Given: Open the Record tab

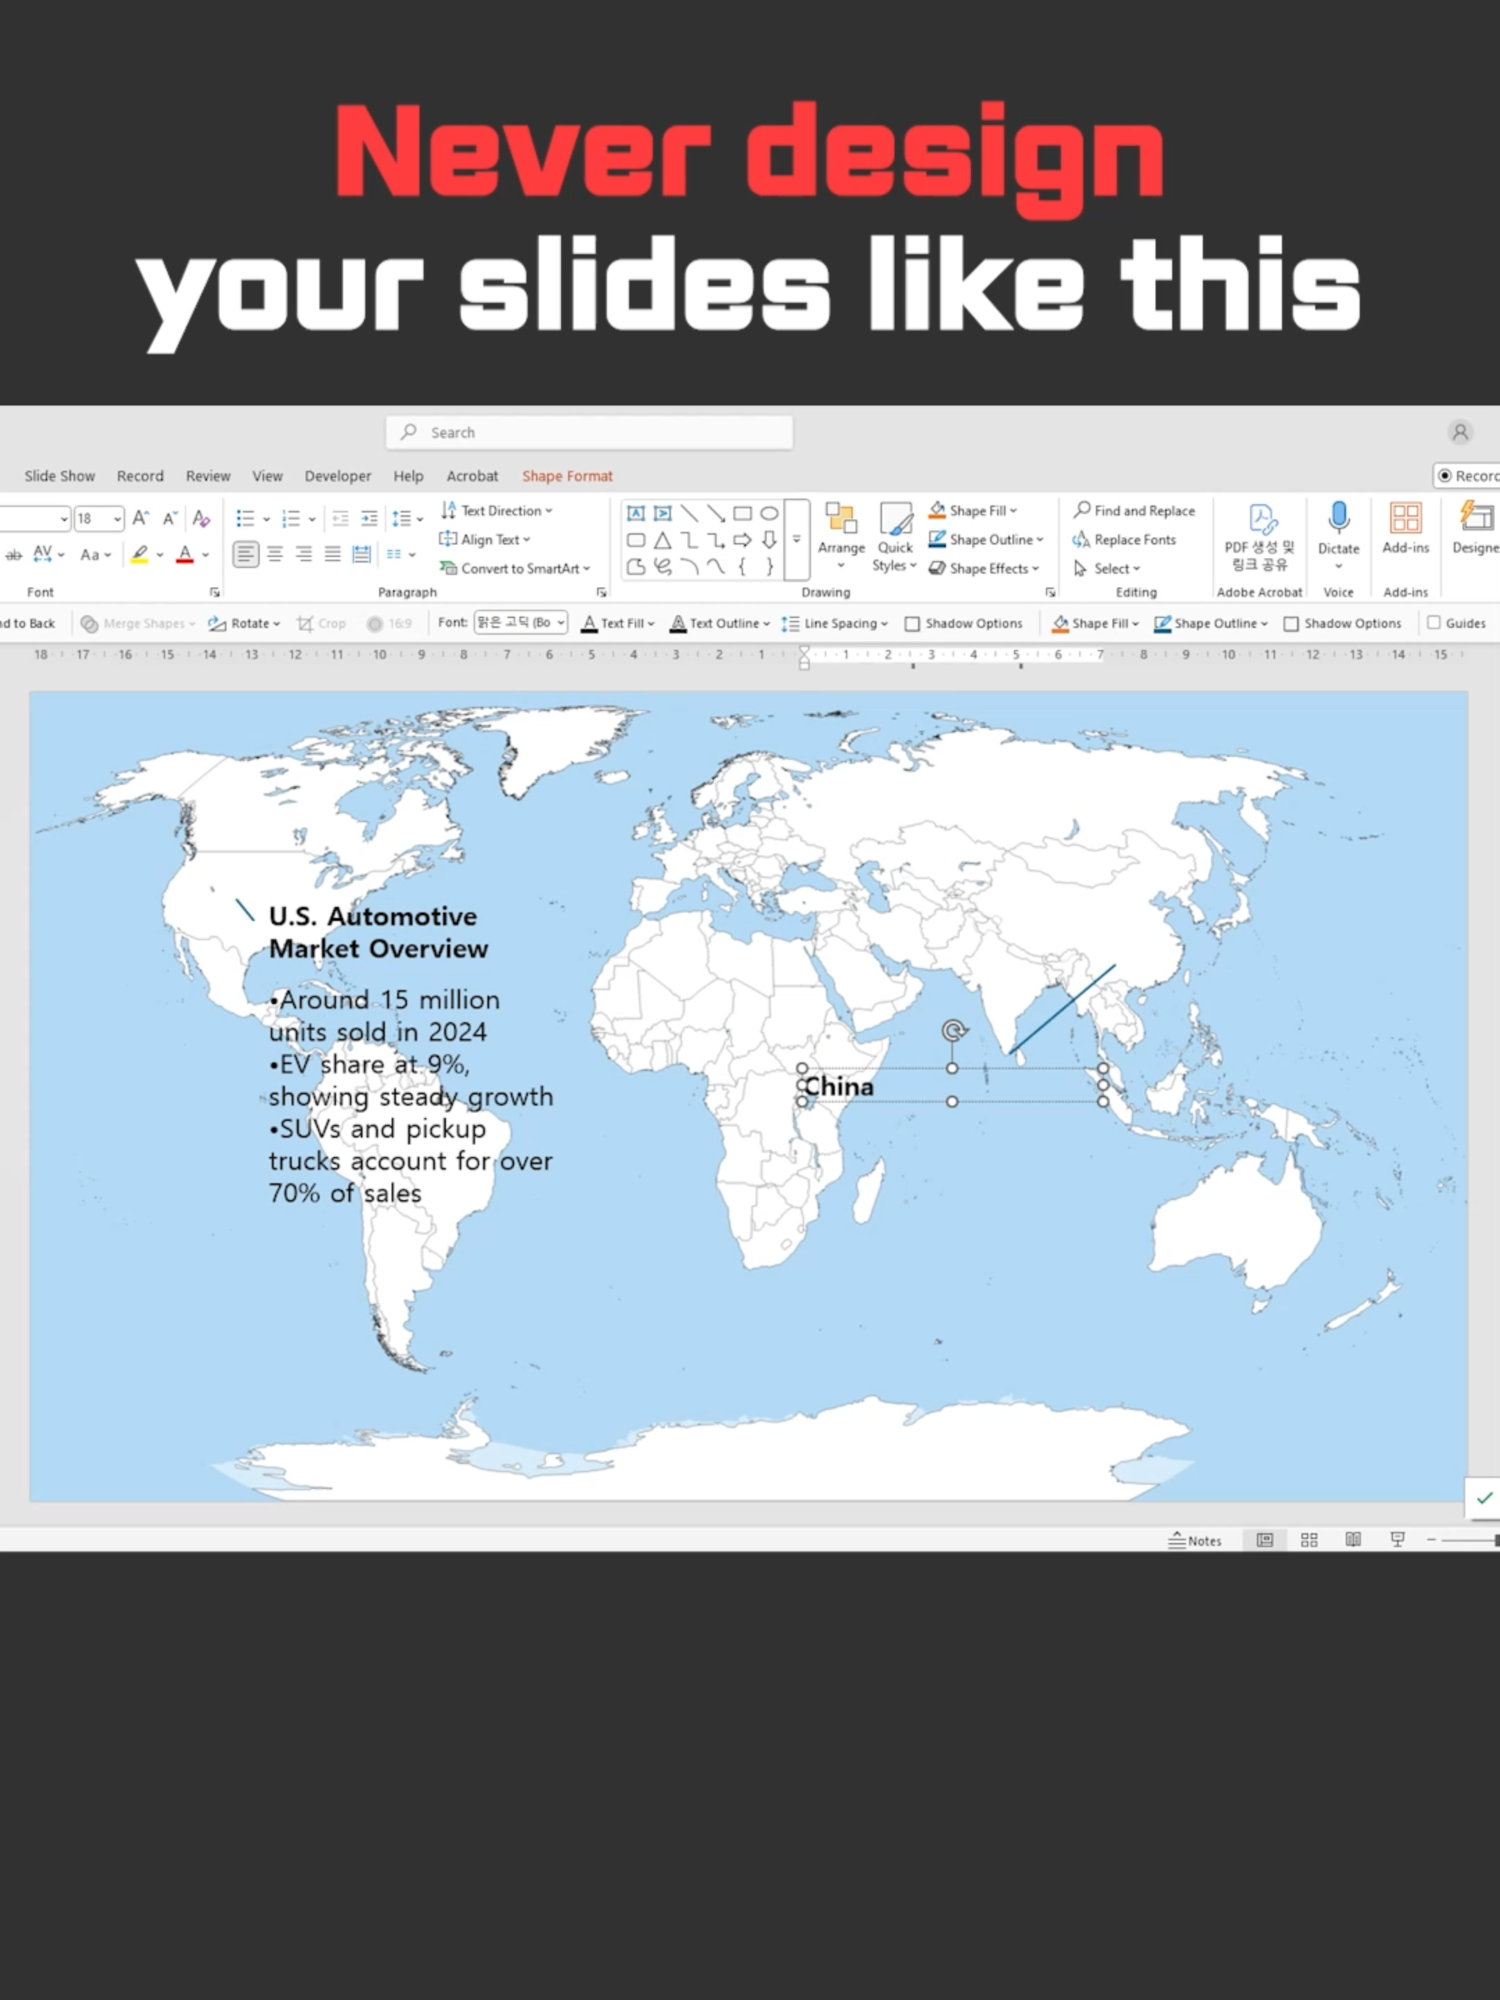Looking at the screenshot, I should [140, 476].
